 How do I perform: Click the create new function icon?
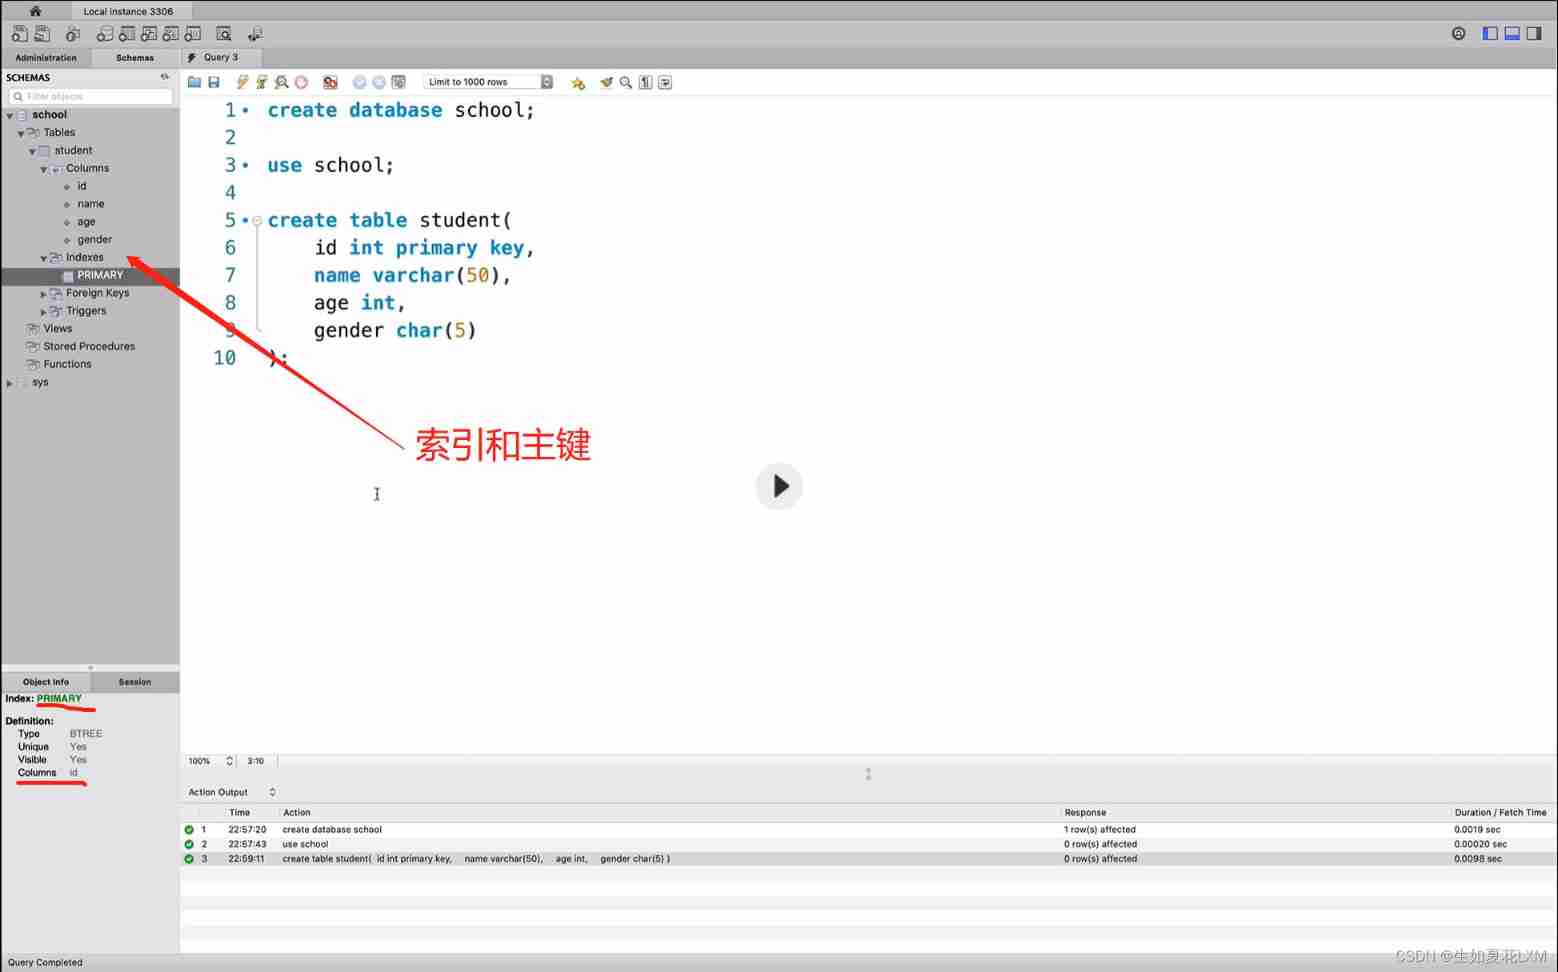pos(193,34)
